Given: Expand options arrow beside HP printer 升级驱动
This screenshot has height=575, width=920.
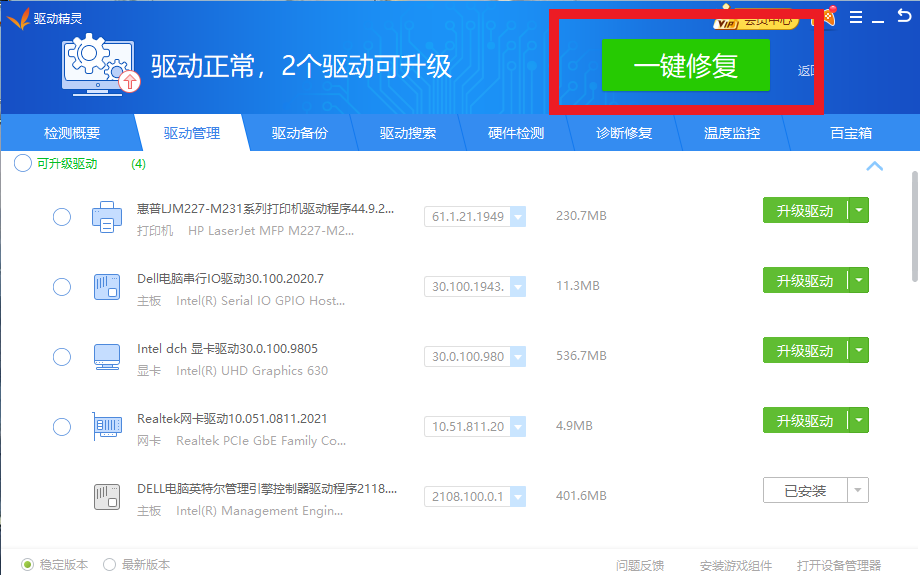Looking at the screenshot, I should coord(858,210).
